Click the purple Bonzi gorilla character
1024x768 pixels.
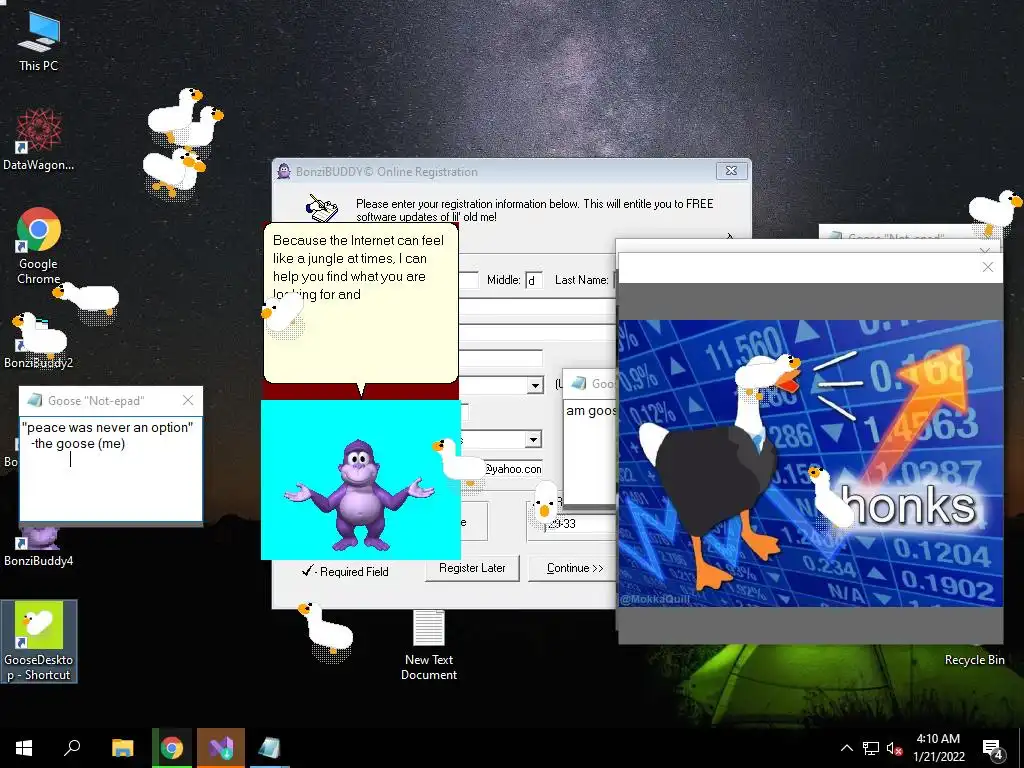point(359,494)
